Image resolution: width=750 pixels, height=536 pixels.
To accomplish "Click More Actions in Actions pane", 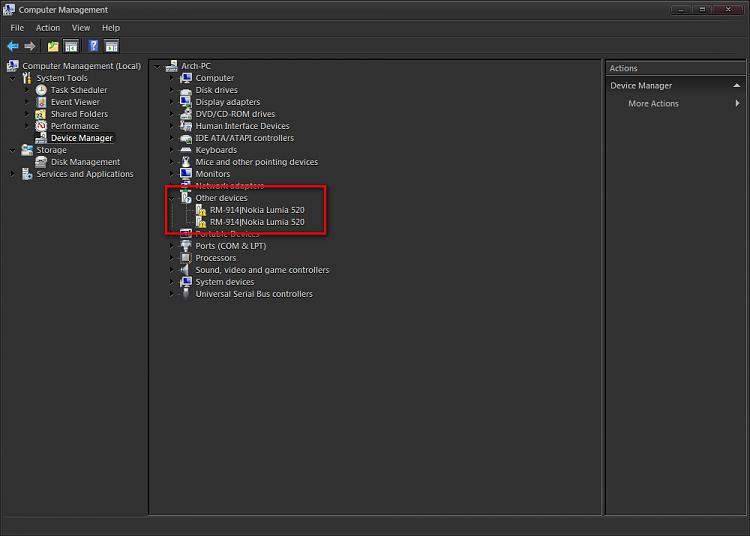I will point(653,104).
